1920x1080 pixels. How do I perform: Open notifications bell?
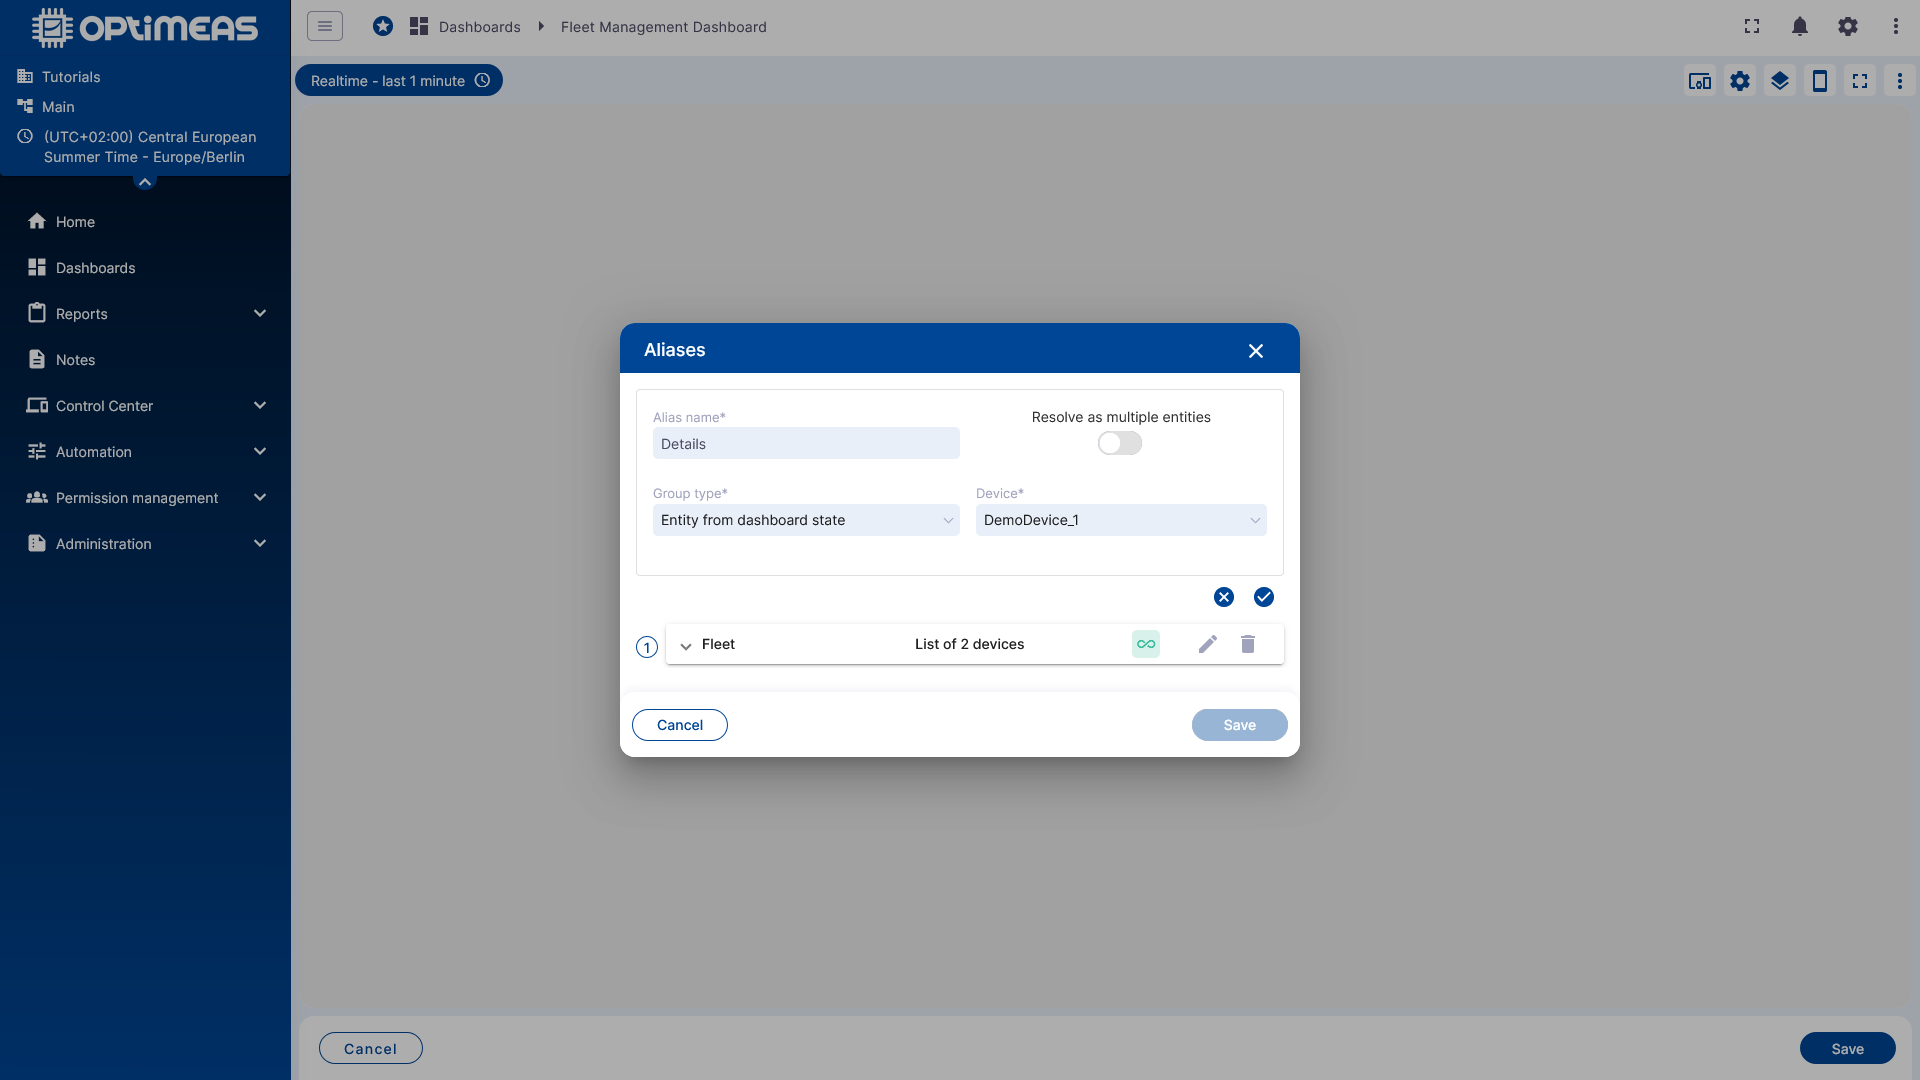1800,26
